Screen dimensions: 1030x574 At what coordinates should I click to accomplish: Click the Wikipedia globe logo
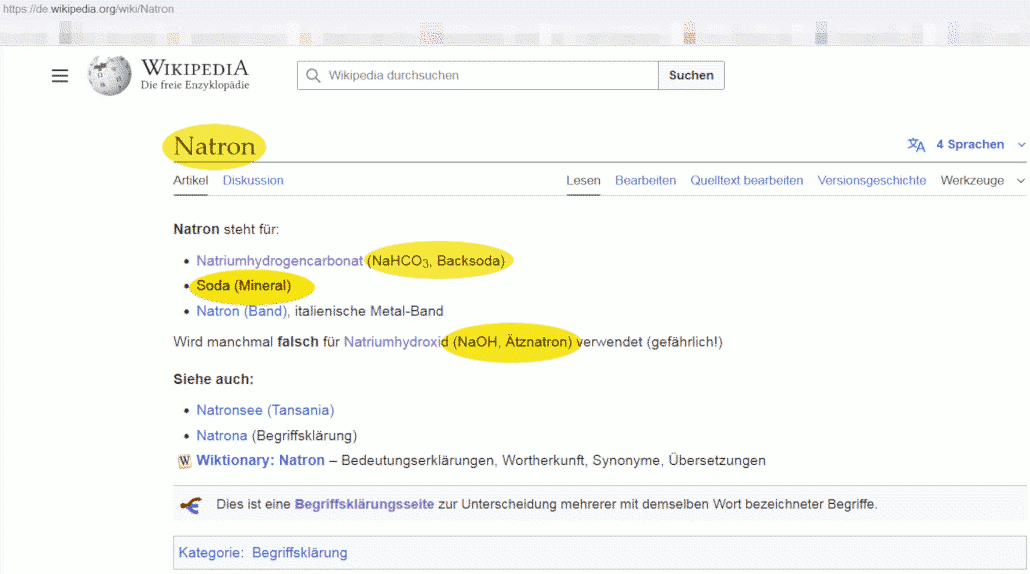(109, 75)
